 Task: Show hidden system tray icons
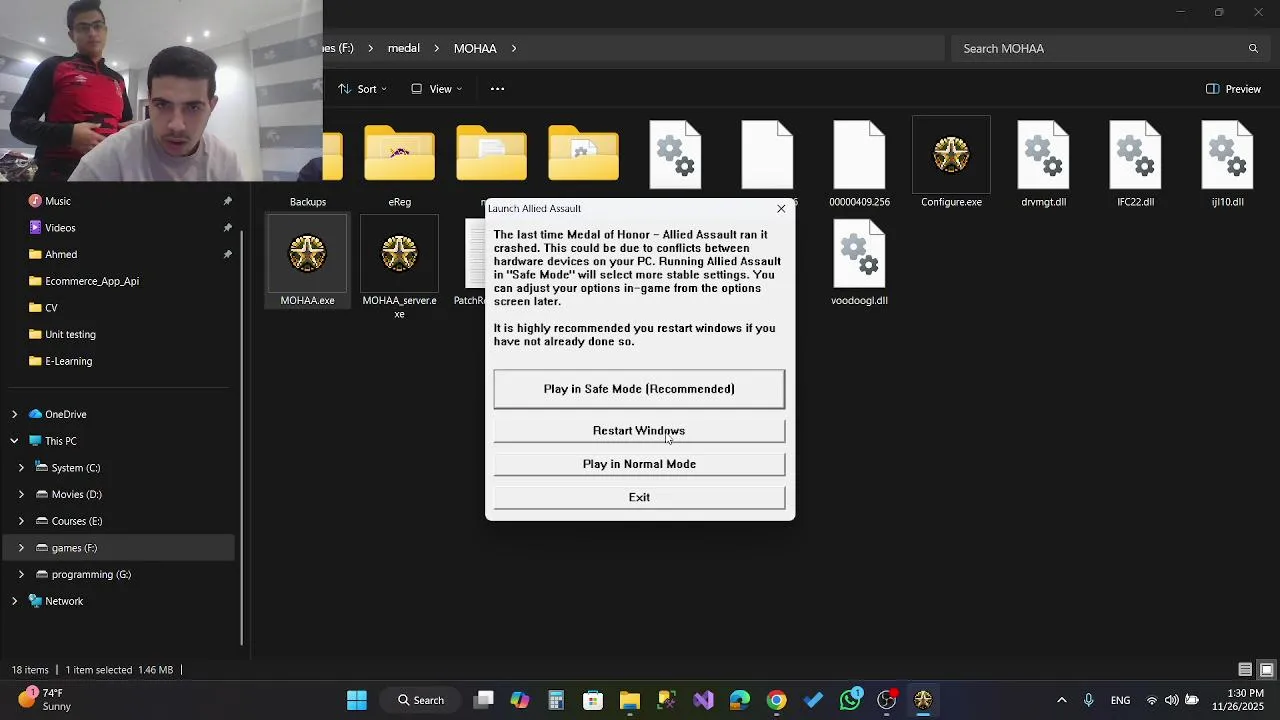[1061, 700]
